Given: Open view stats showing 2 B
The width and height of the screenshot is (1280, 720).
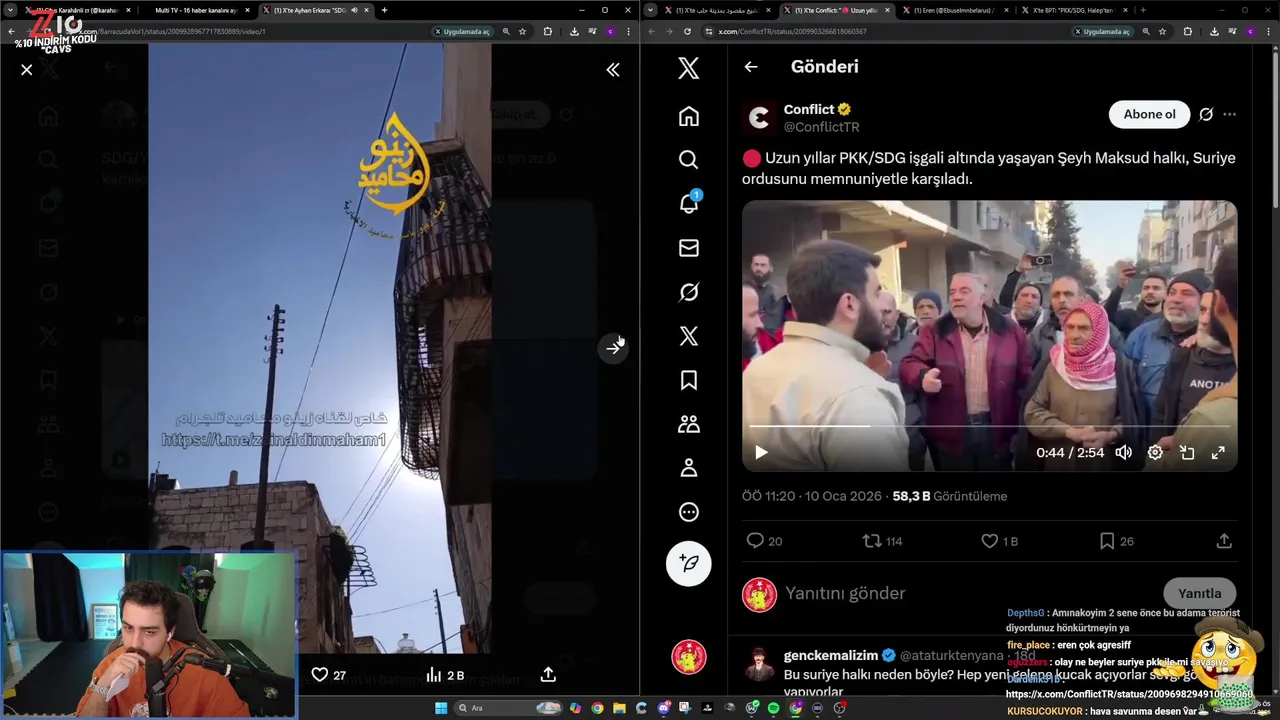Looking at the screenshot, I should click(x=445, y=675).
